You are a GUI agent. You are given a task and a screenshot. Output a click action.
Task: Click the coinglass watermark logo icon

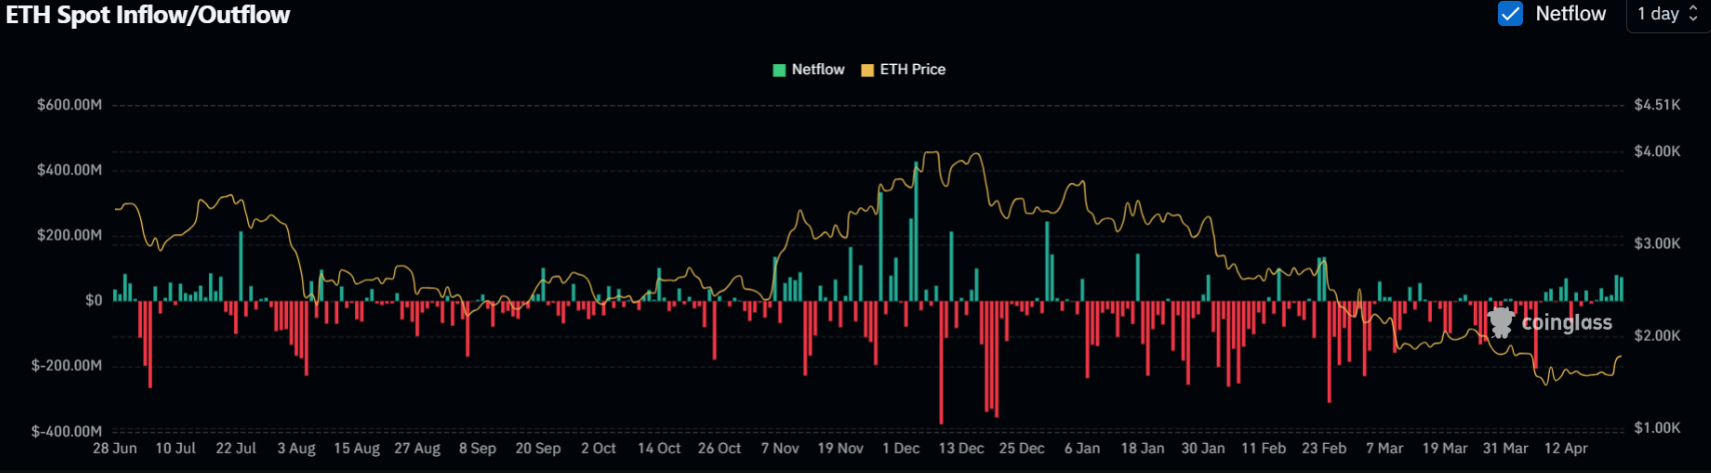click(x=1501, y=323)
